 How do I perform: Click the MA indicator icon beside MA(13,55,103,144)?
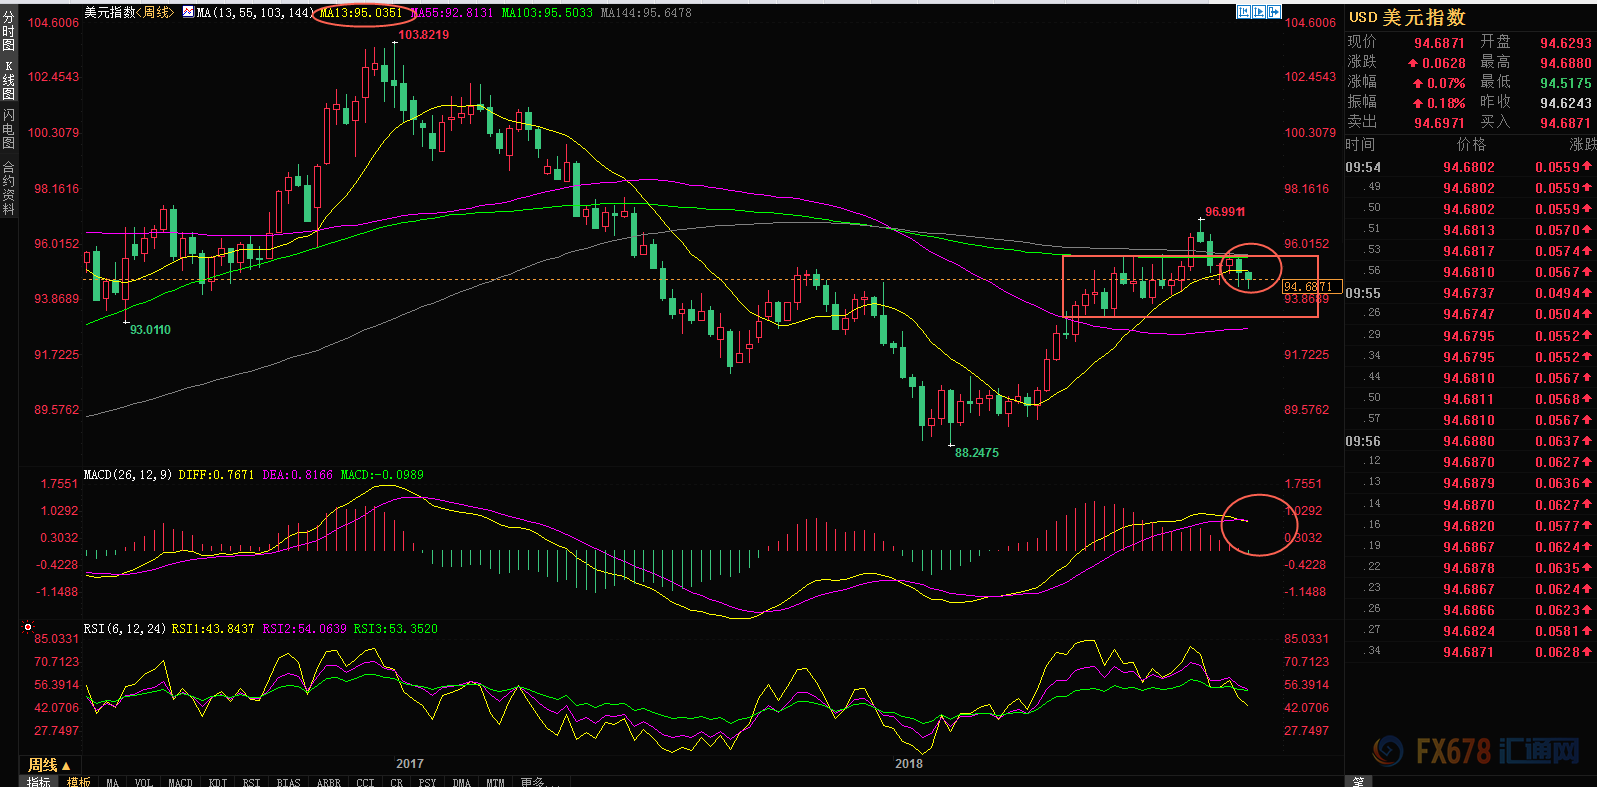[x=188, y=13]
